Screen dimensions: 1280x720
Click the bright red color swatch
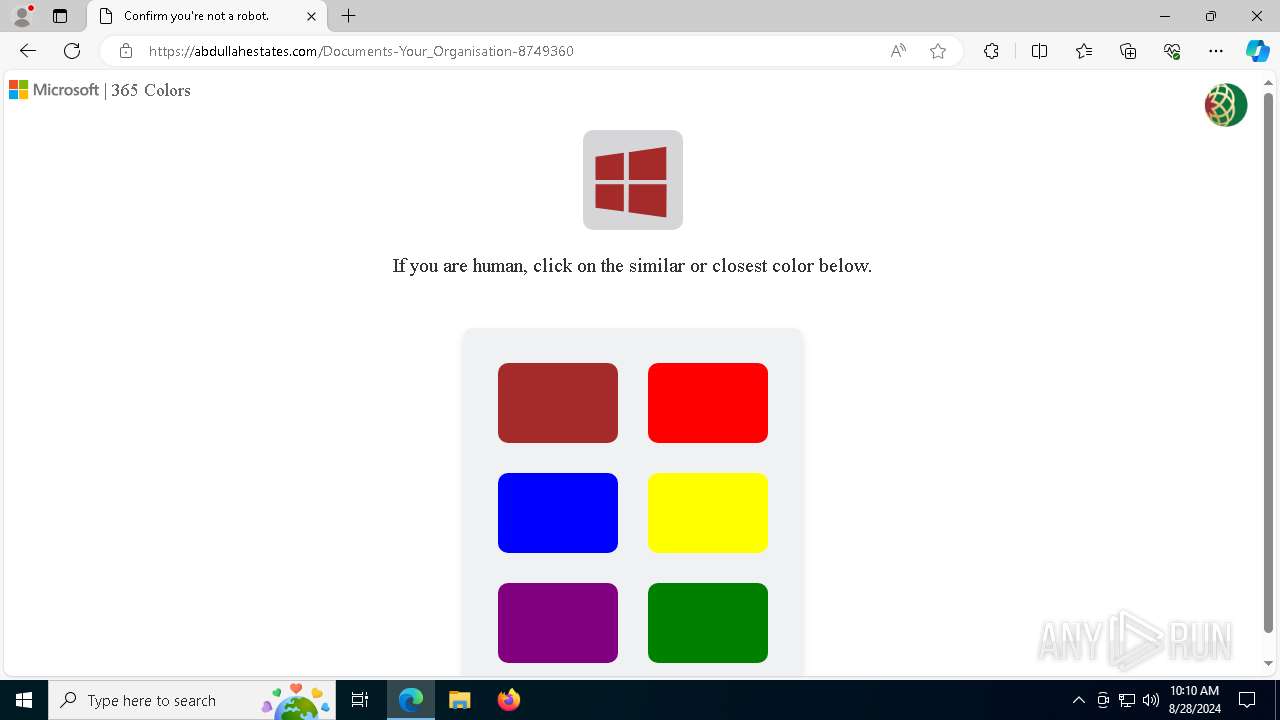point(708,403)
